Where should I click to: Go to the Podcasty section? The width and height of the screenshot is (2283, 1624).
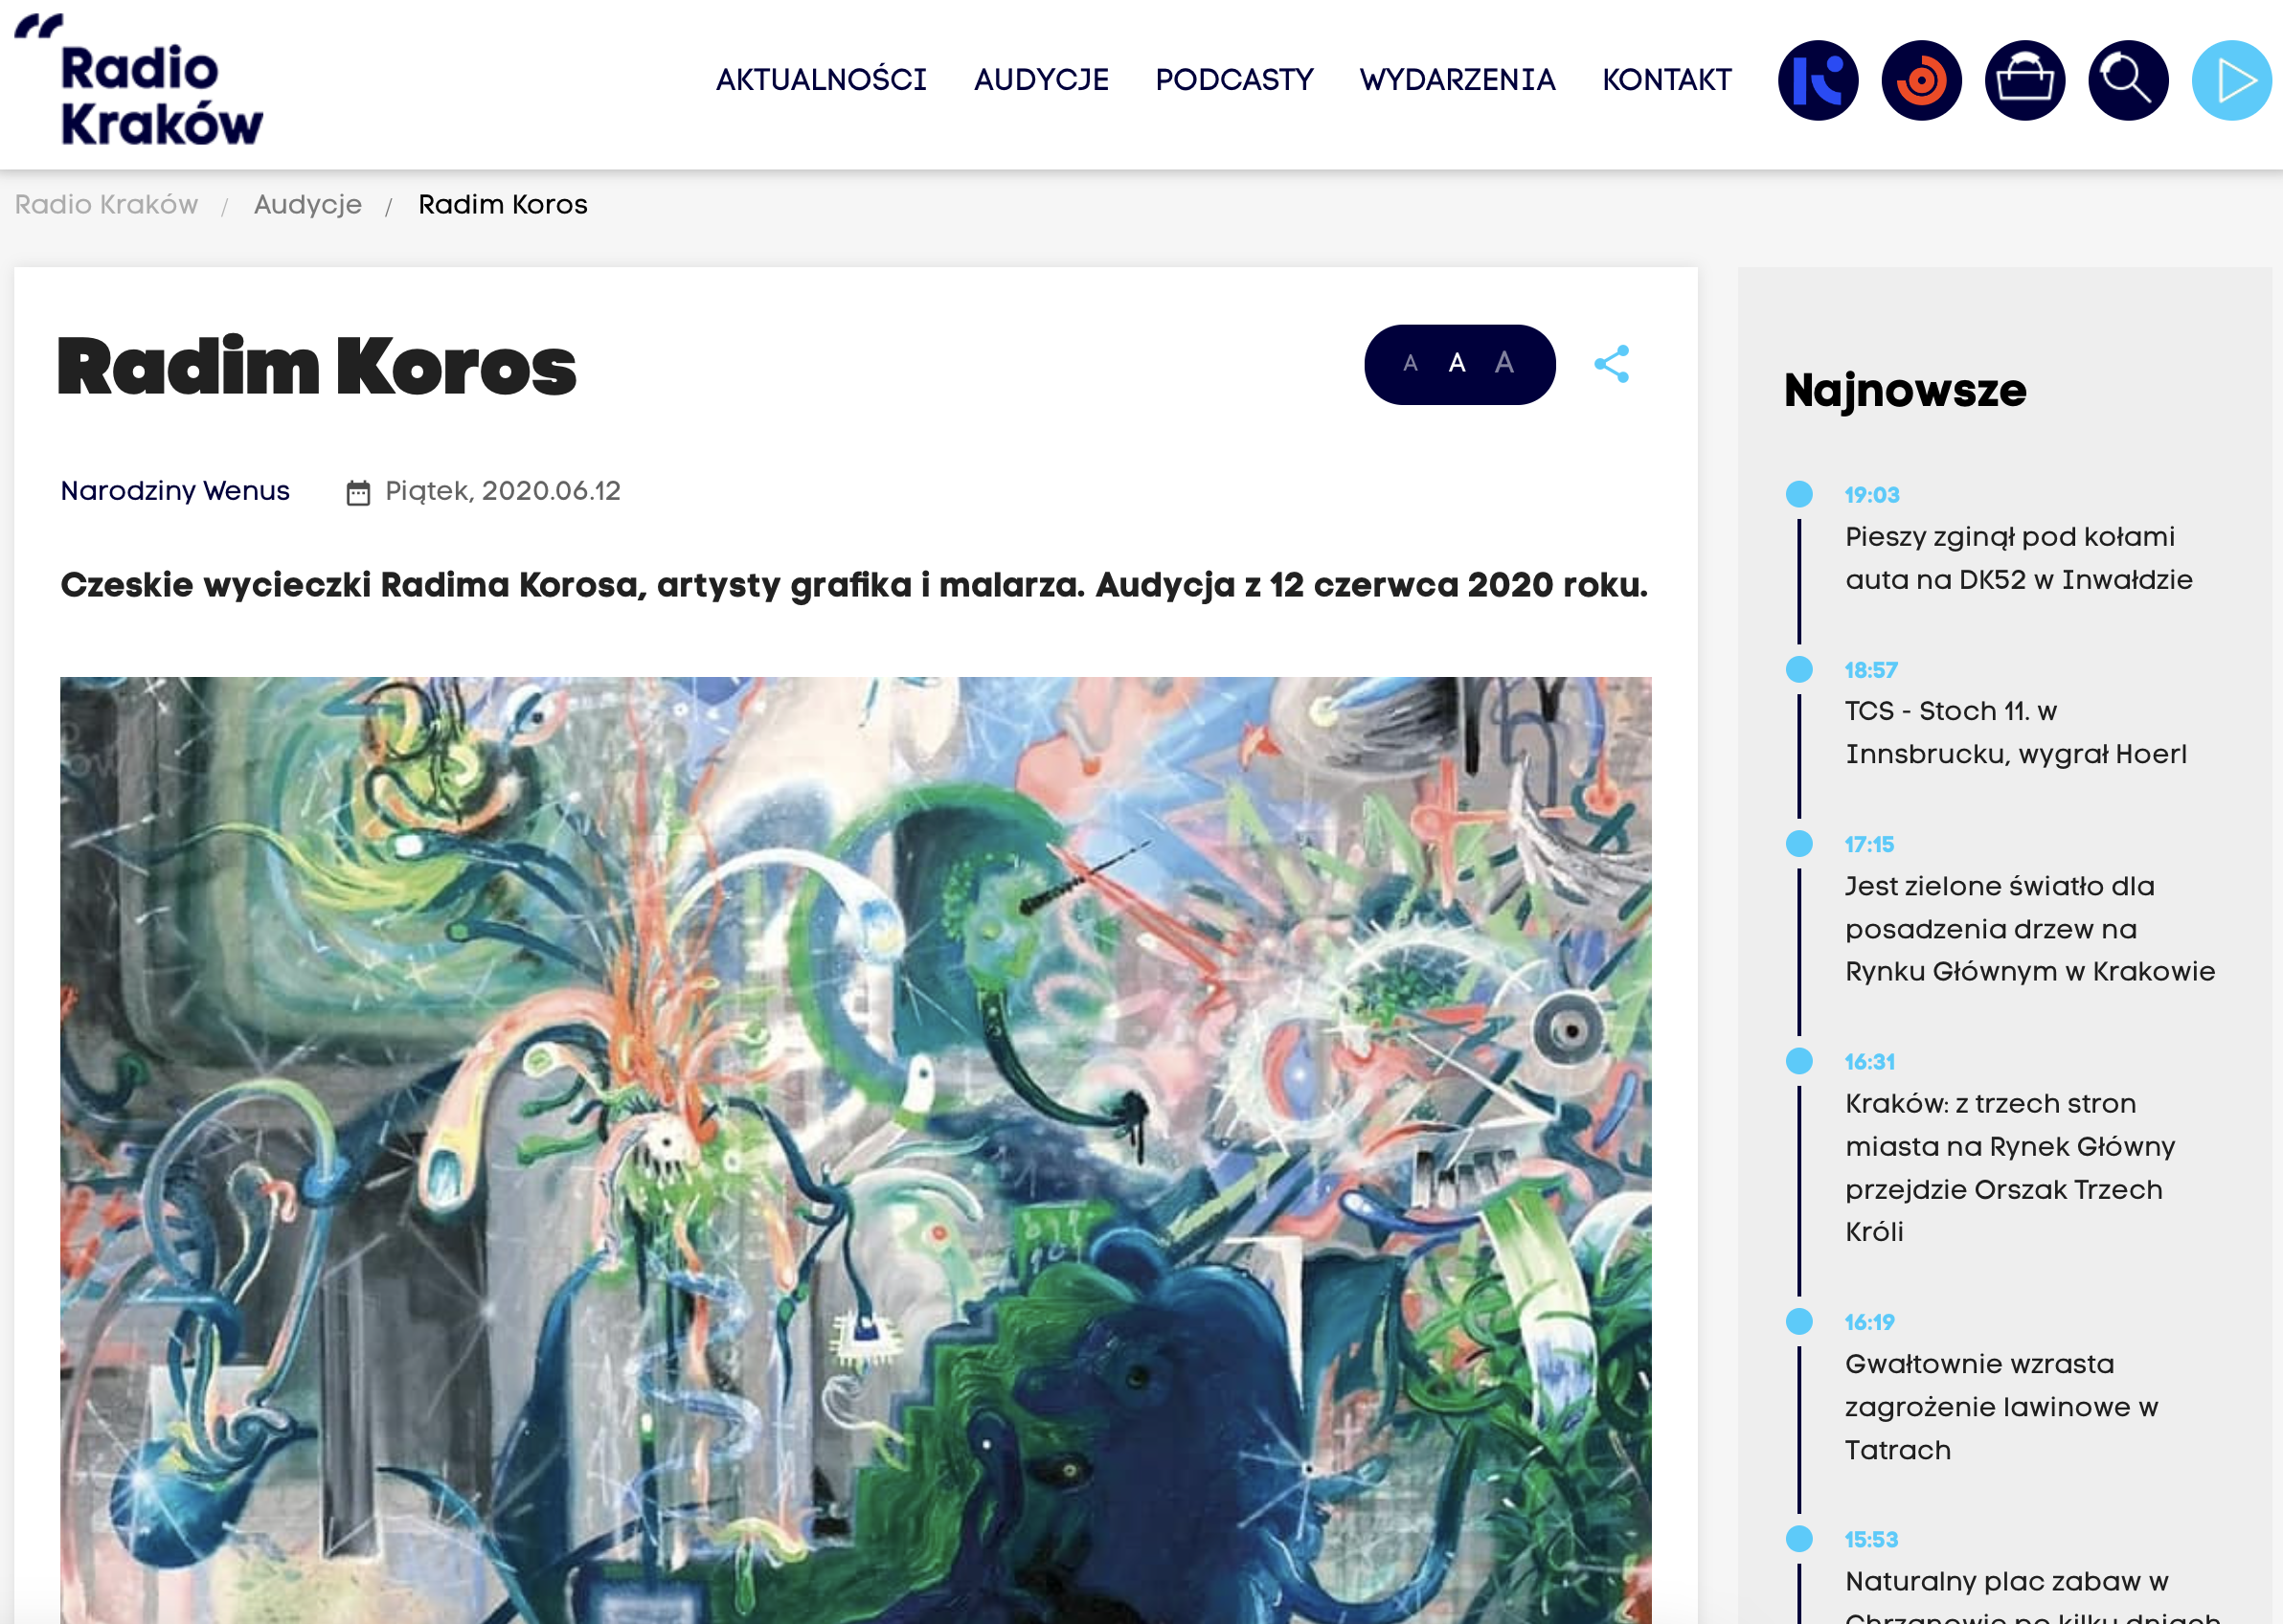tap(1234, 80)
